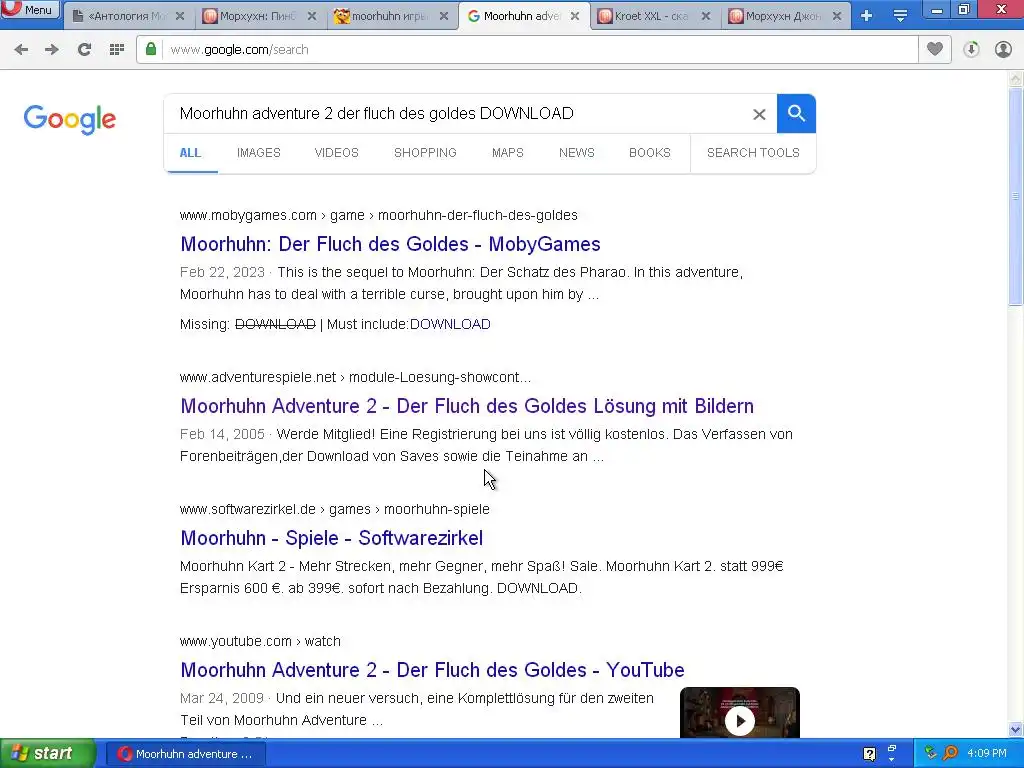Click the www.adventurespiele.net breadcrumb URL

click(x=355, y=377)
